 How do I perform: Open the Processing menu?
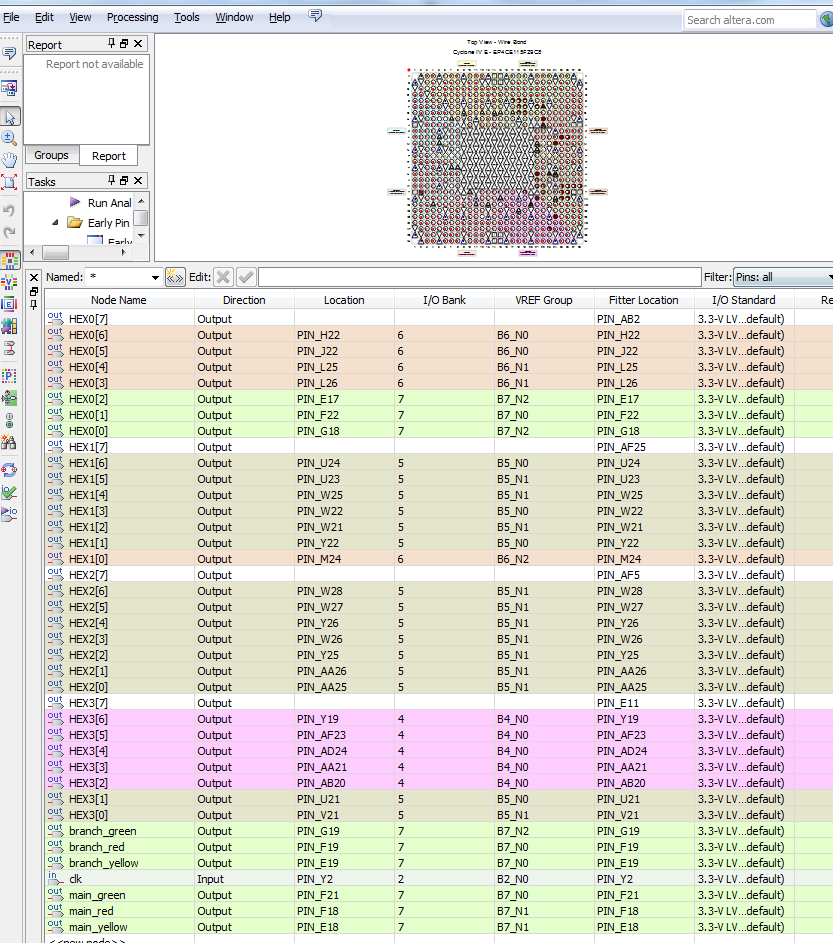[x=132, y=16]
